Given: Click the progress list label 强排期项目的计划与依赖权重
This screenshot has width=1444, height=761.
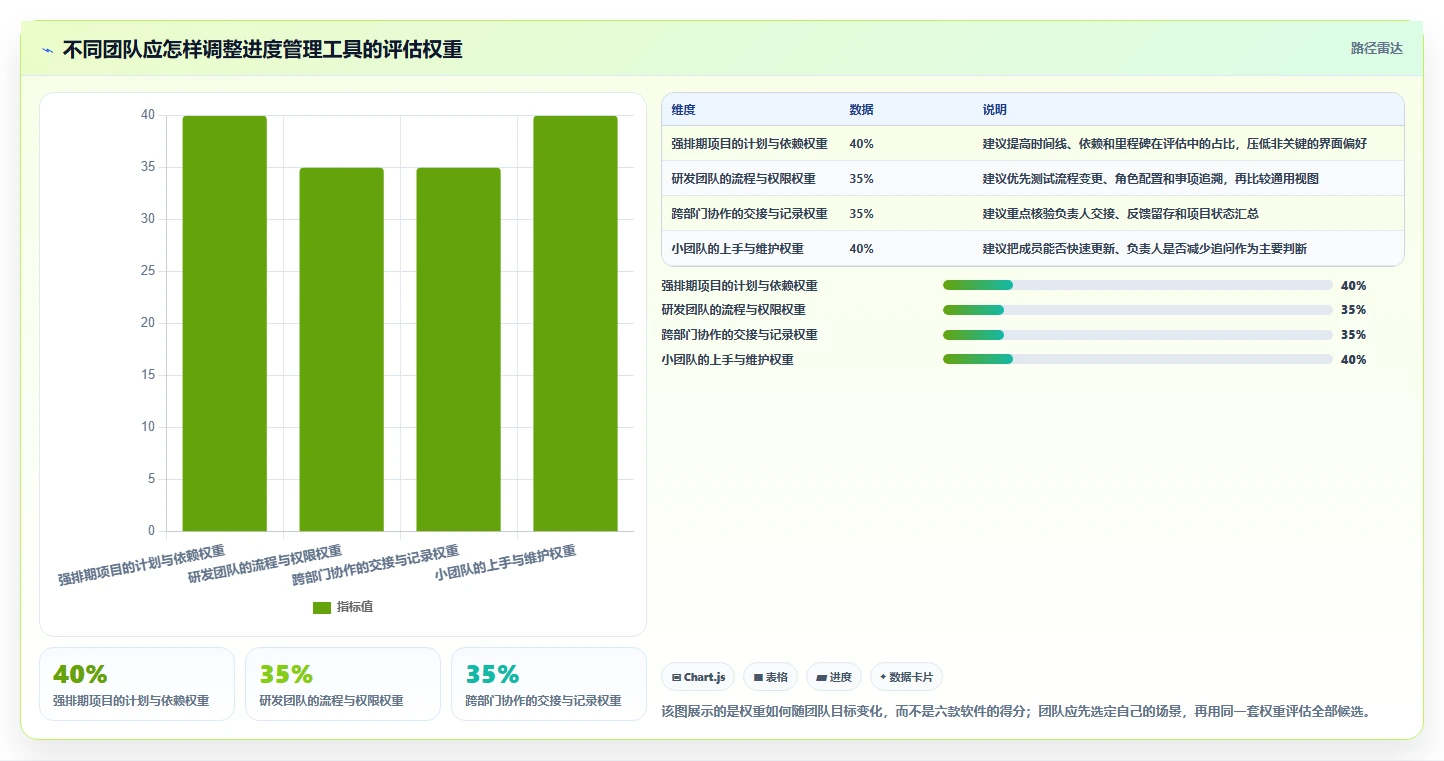Looking at the screenshot, I should [739, 285].
